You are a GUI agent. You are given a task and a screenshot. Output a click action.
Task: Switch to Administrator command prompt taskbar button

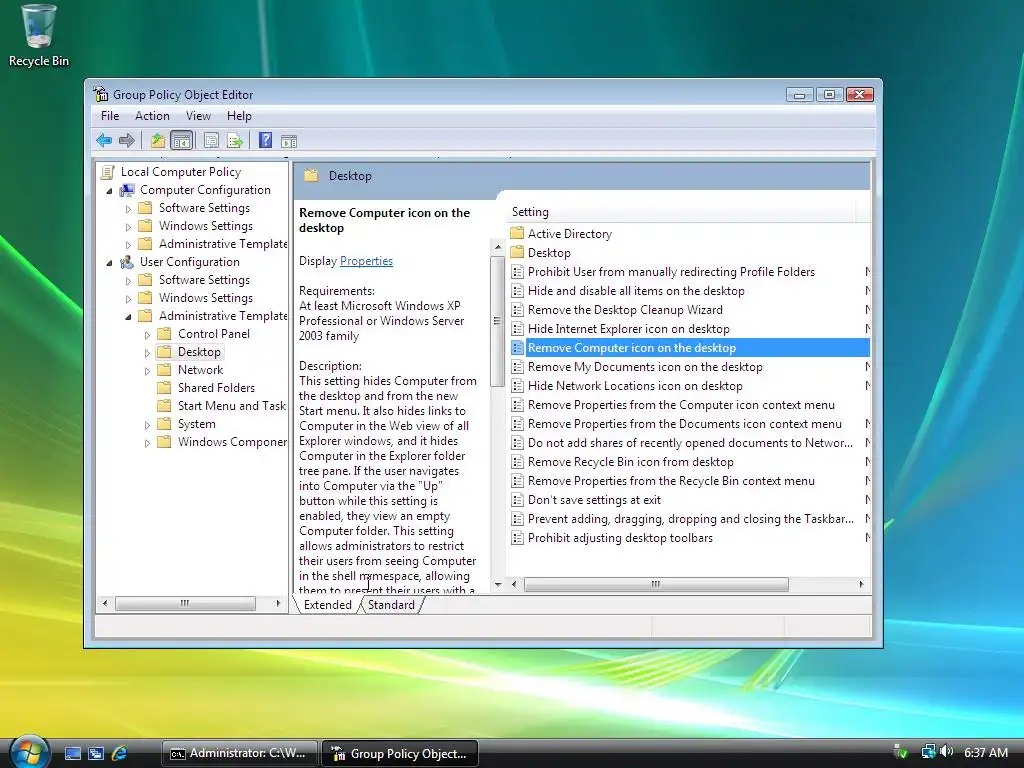240,753
